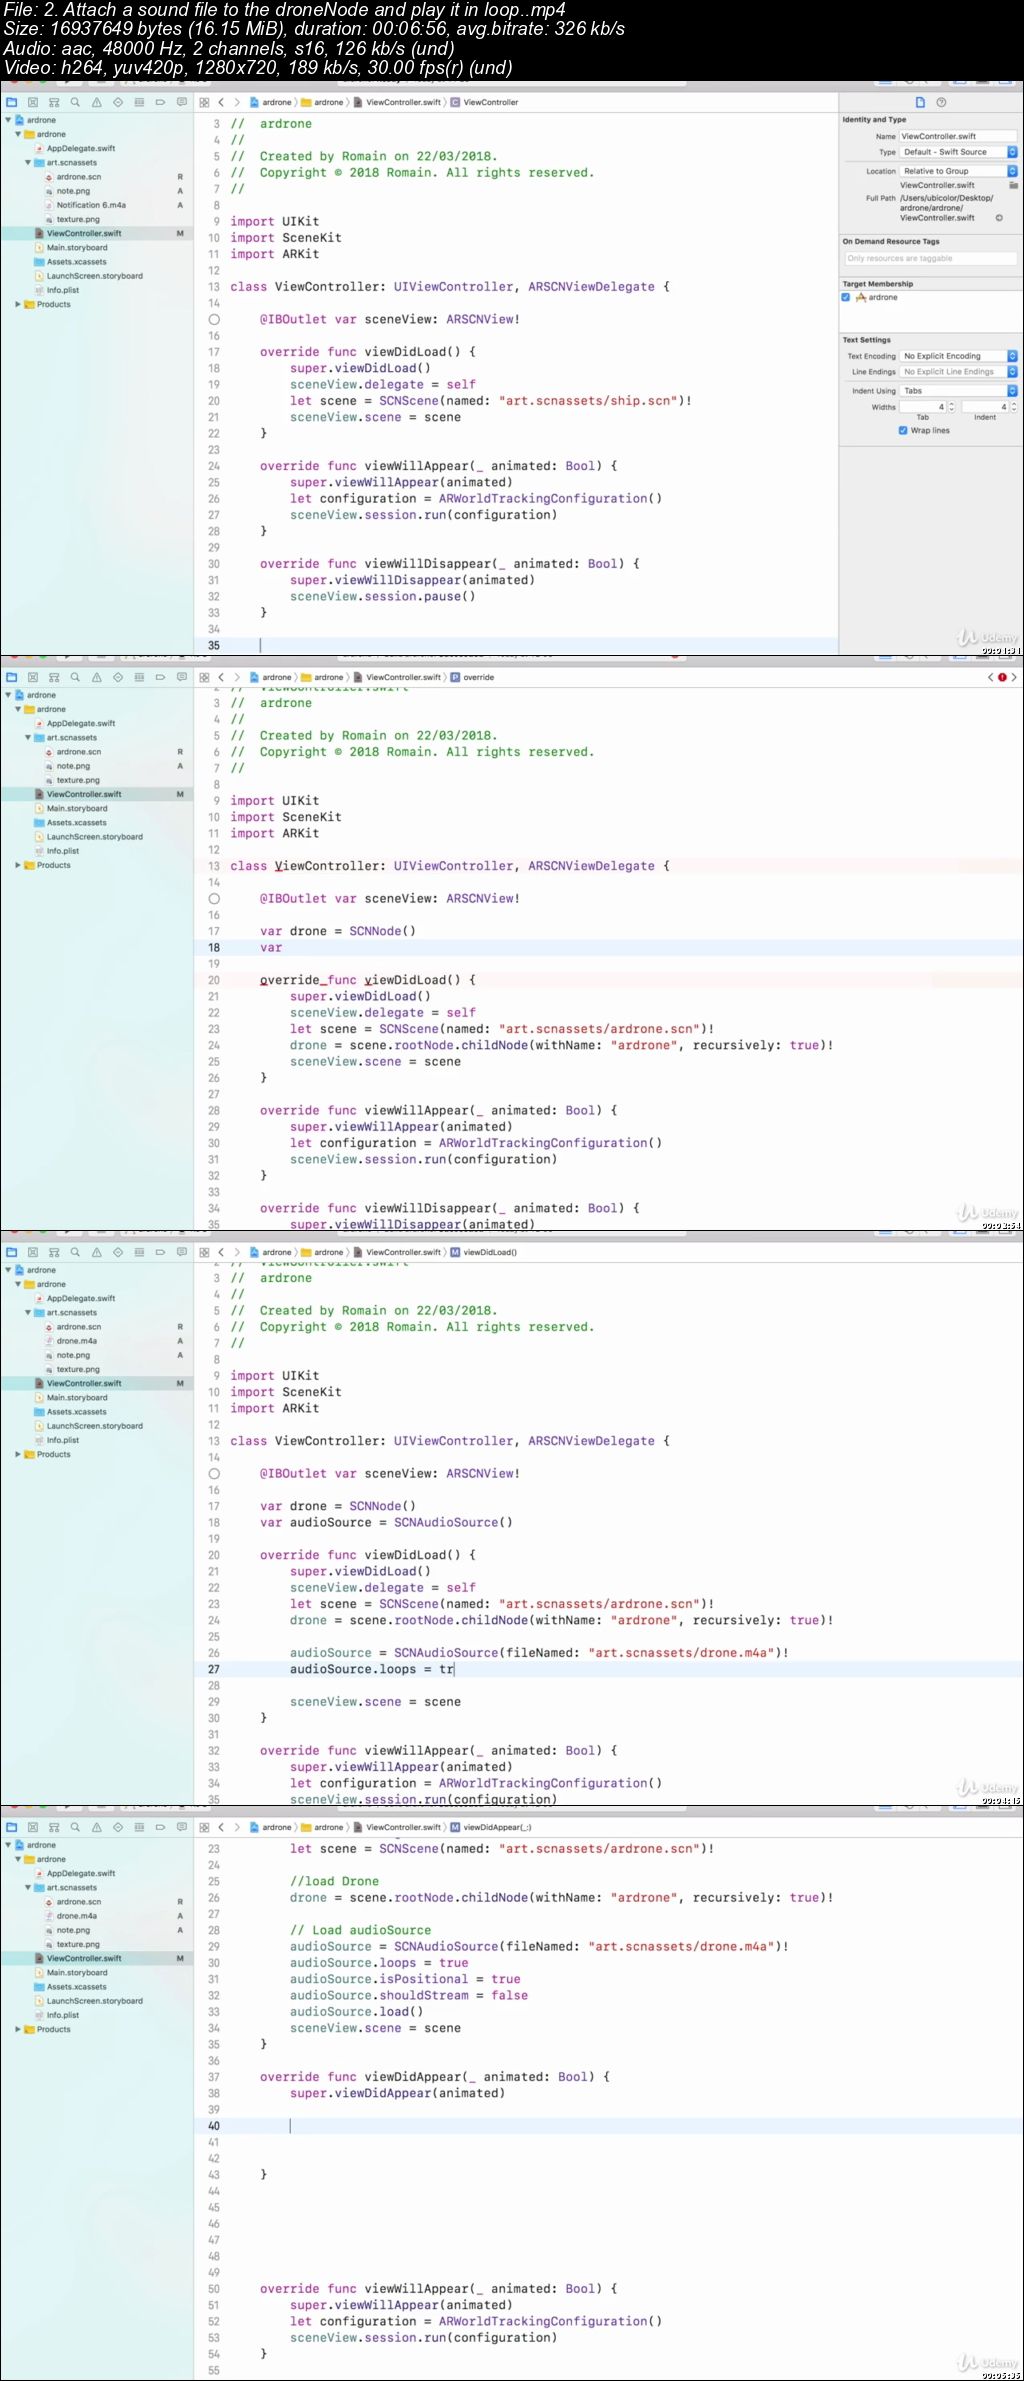Click viewDidLoad() breadcrumb in jump bar
The height and width of the screenshot is (2381, 1024).
coord(483,1252)
